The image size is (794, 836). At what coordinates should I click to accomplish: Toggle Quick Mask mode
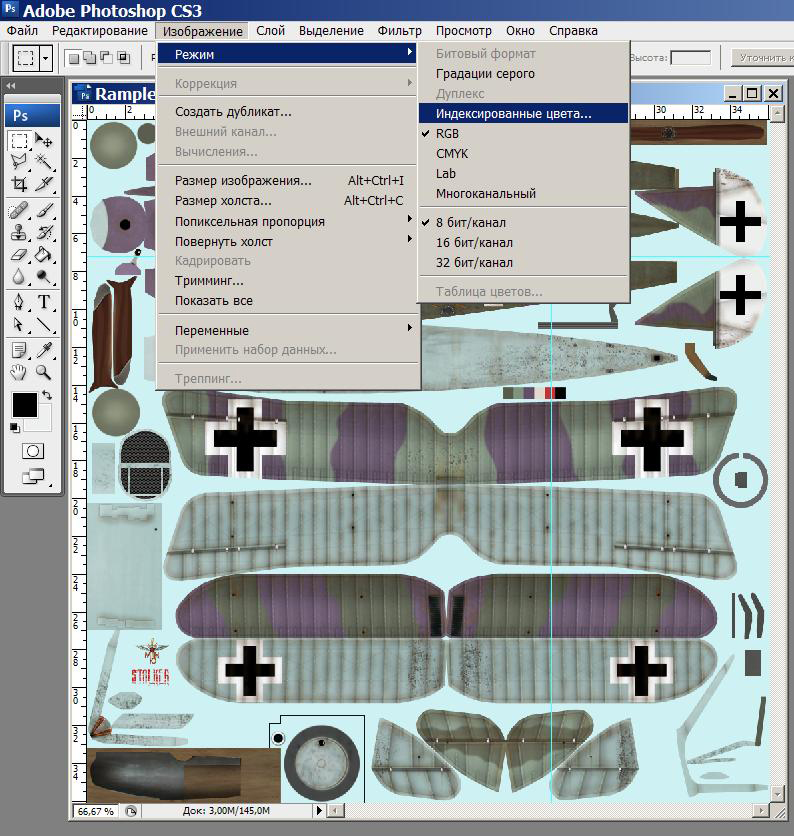click(33, 451)
